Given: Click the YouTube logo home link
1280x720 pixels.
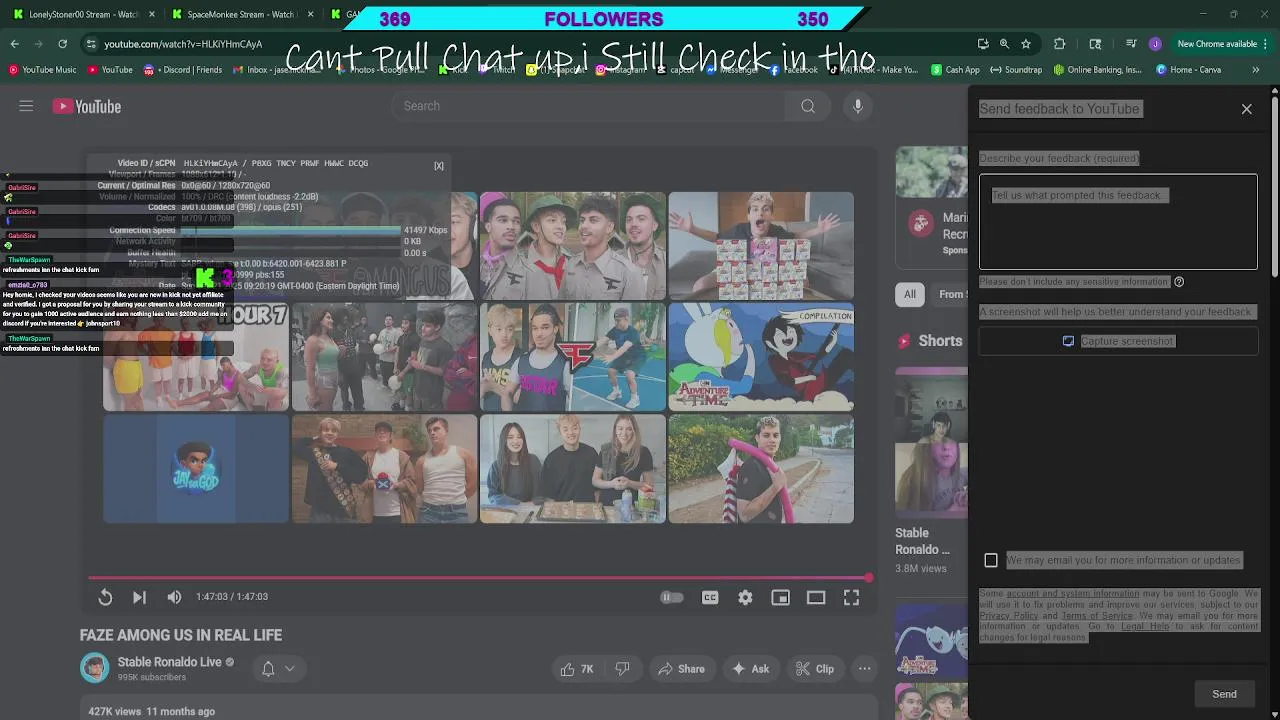Looking at the screenshot, I should 87,106.
